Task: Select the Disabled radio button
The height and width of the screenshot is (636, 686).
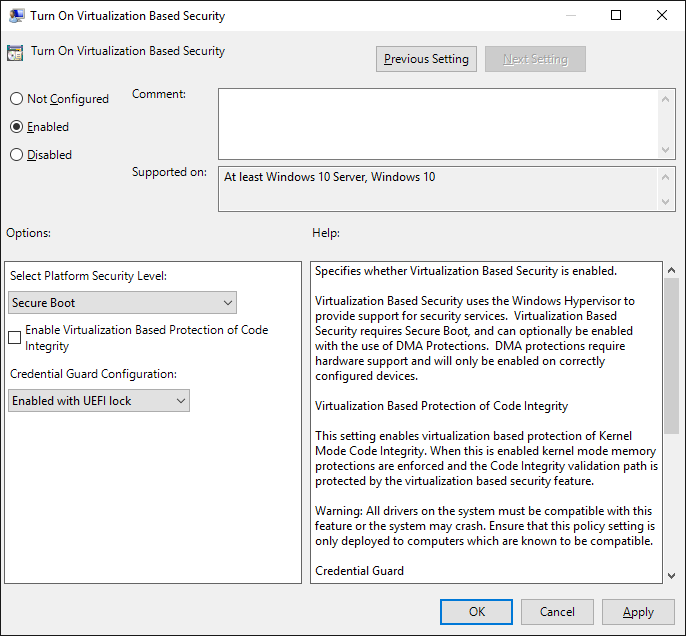Action: [16, 155]
